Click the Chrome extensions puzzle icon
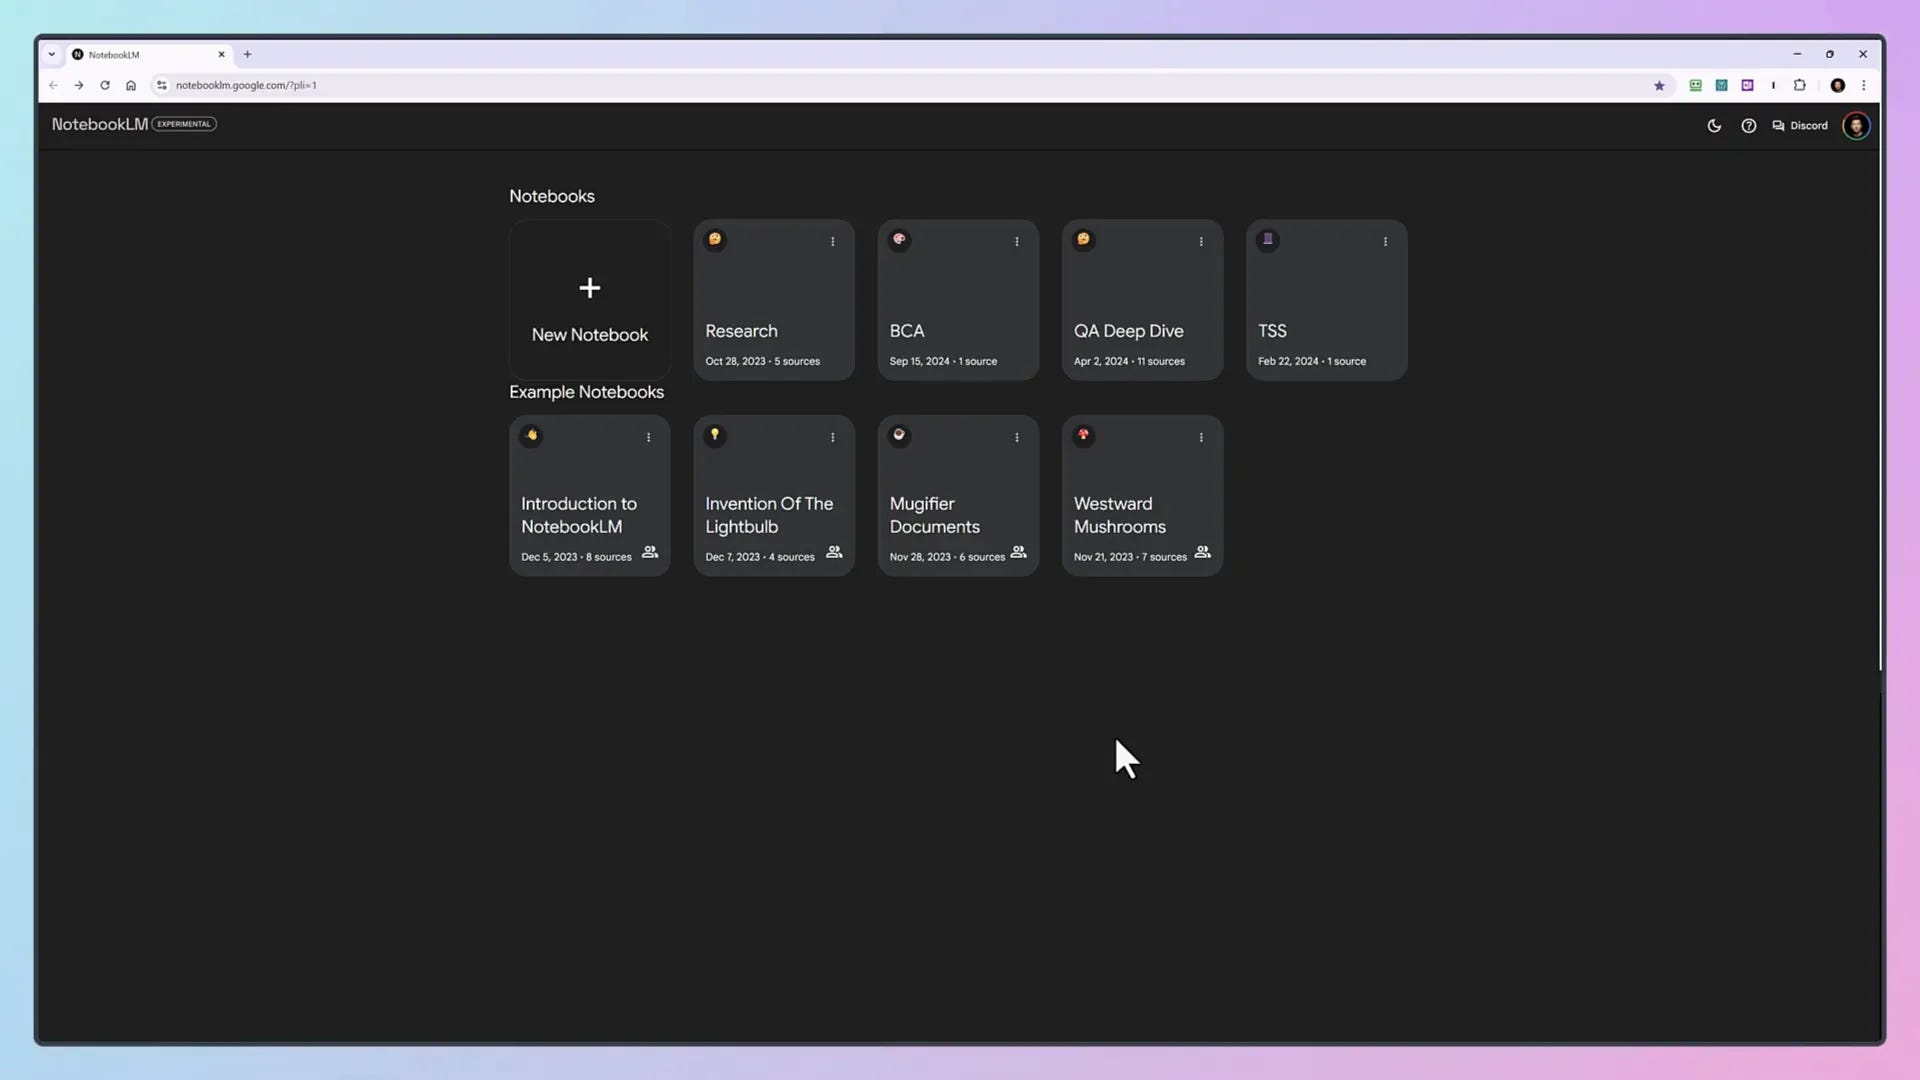1920x1080 pixels. coord(1800,85)
